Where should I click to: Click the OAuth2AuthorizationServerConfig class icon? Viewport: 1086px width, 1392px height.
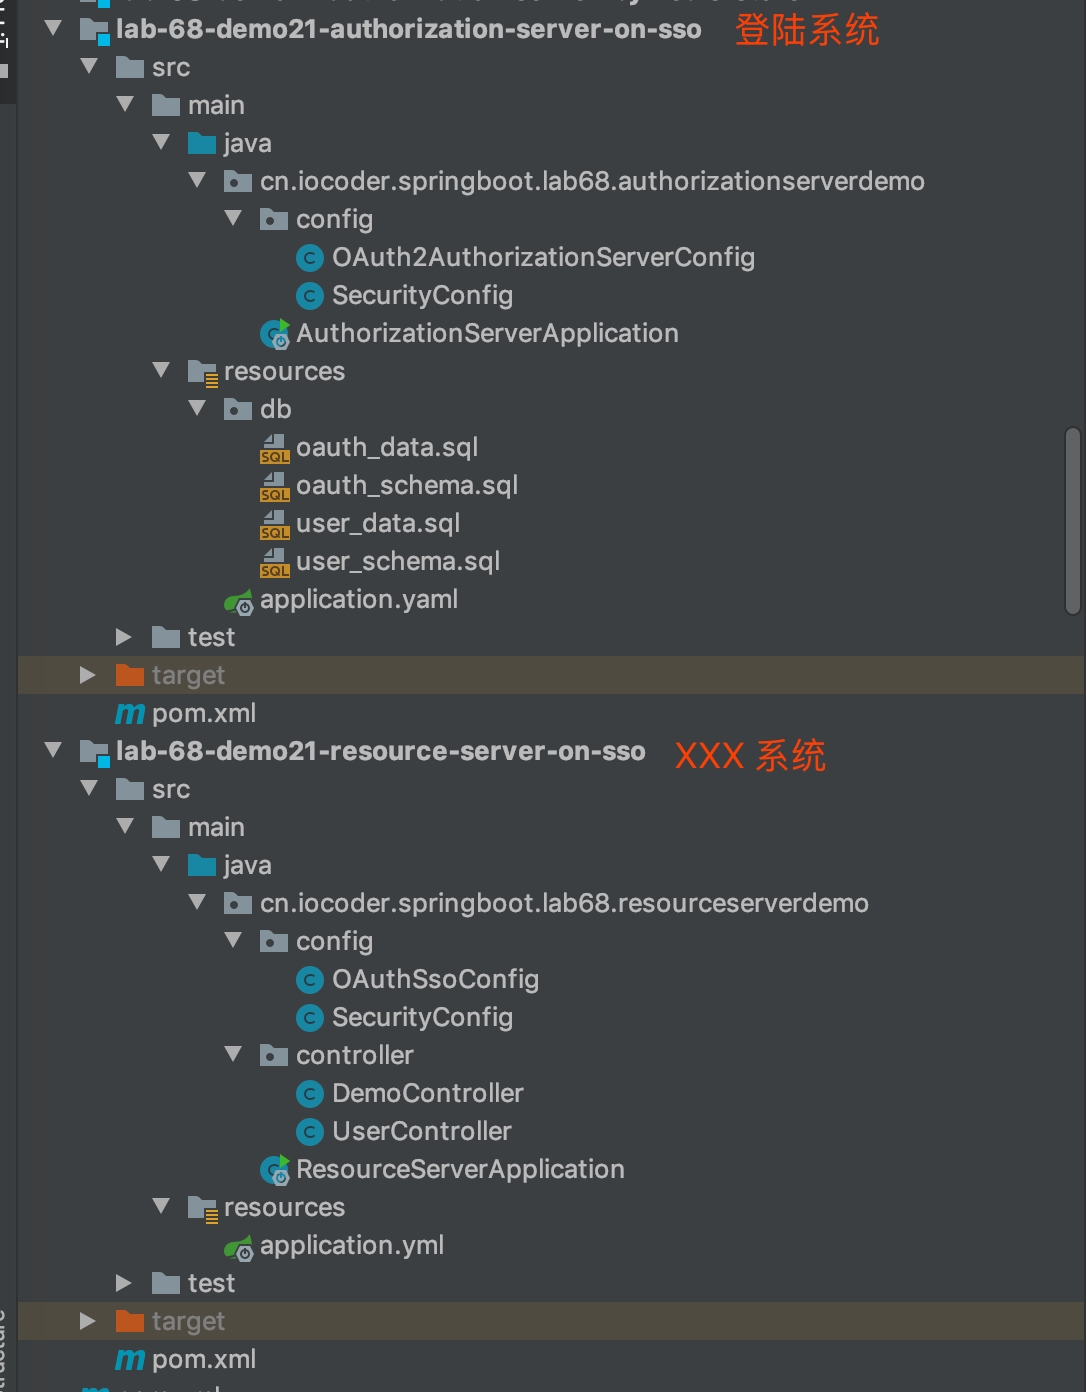[310, 258]
